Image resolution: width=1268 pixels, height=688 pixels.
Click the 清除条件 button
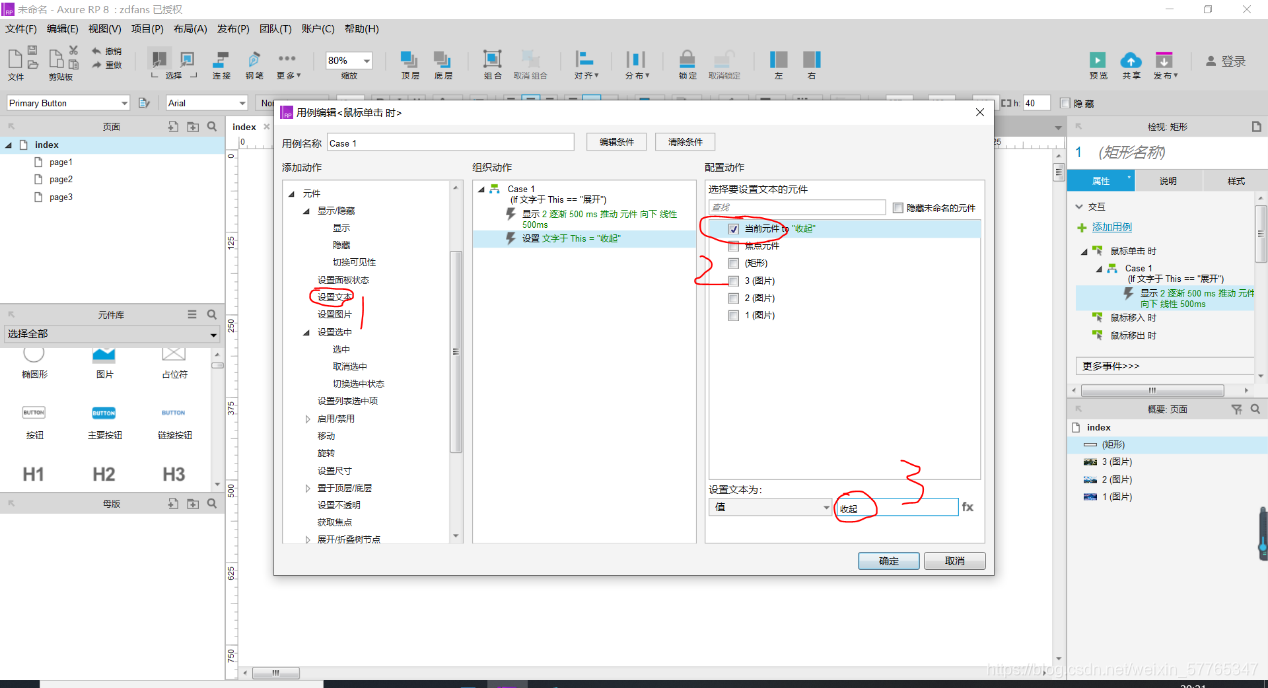[685, 142]
